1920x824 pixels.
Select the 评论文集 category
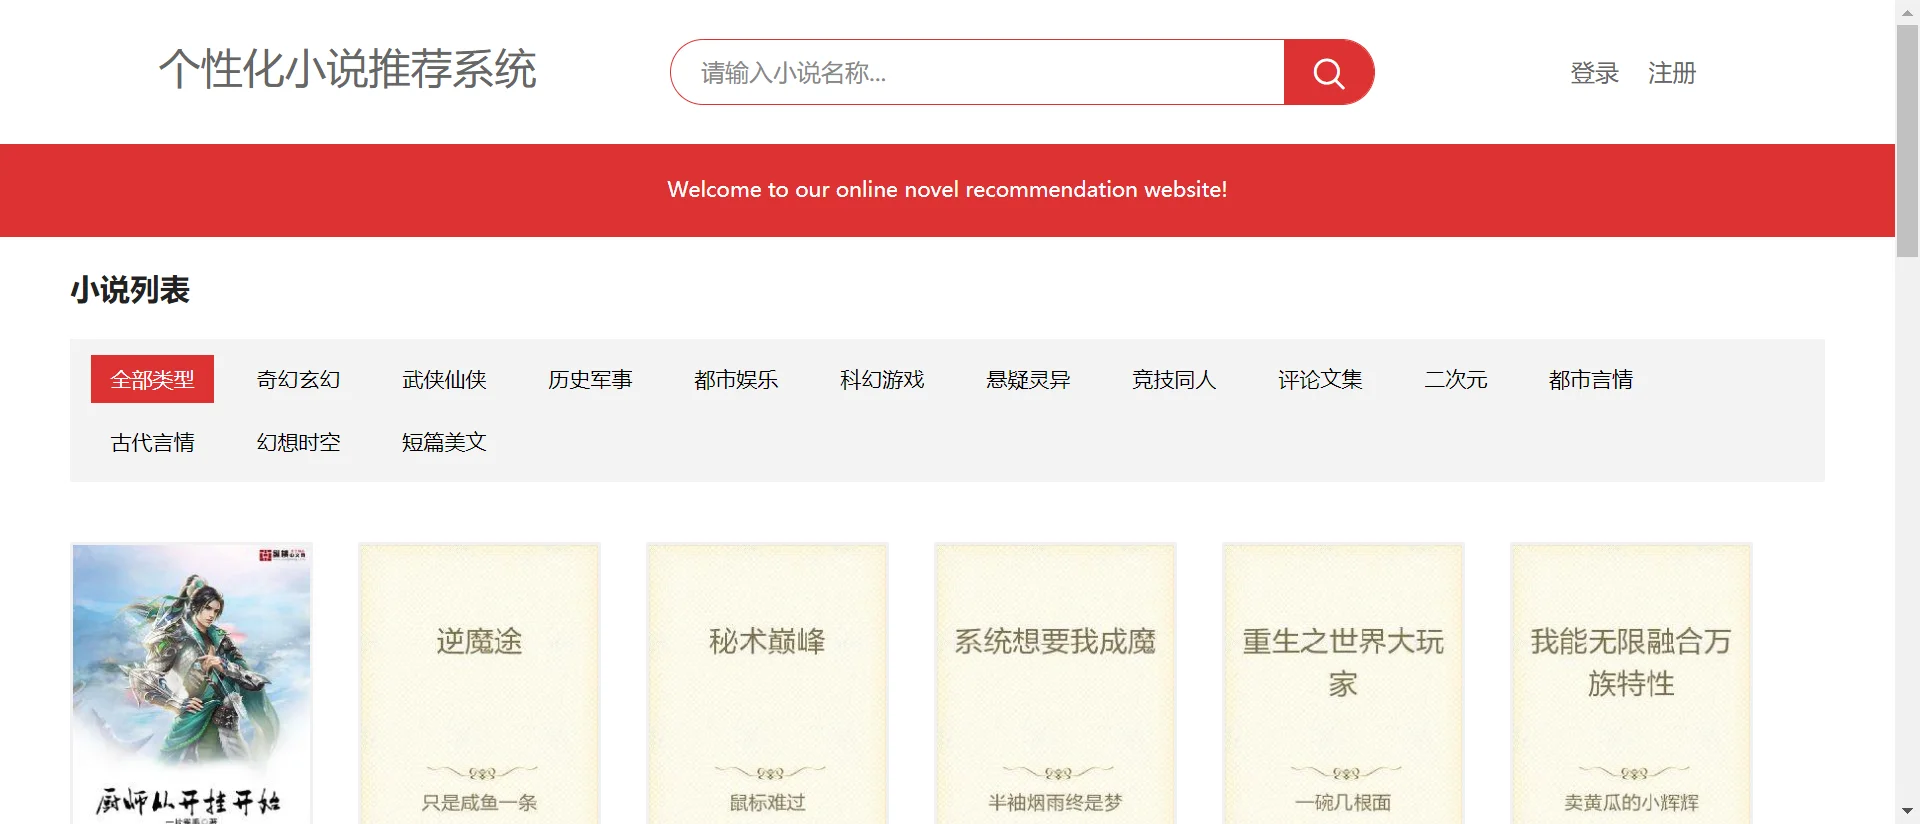point(1320,379)
